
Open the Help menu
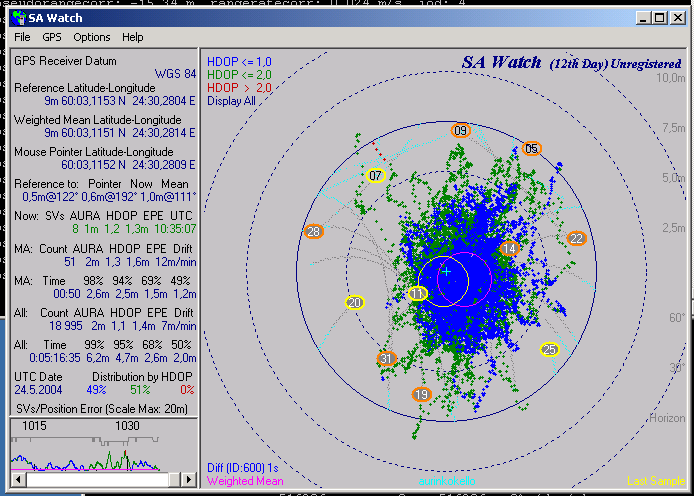click(132, 37)
